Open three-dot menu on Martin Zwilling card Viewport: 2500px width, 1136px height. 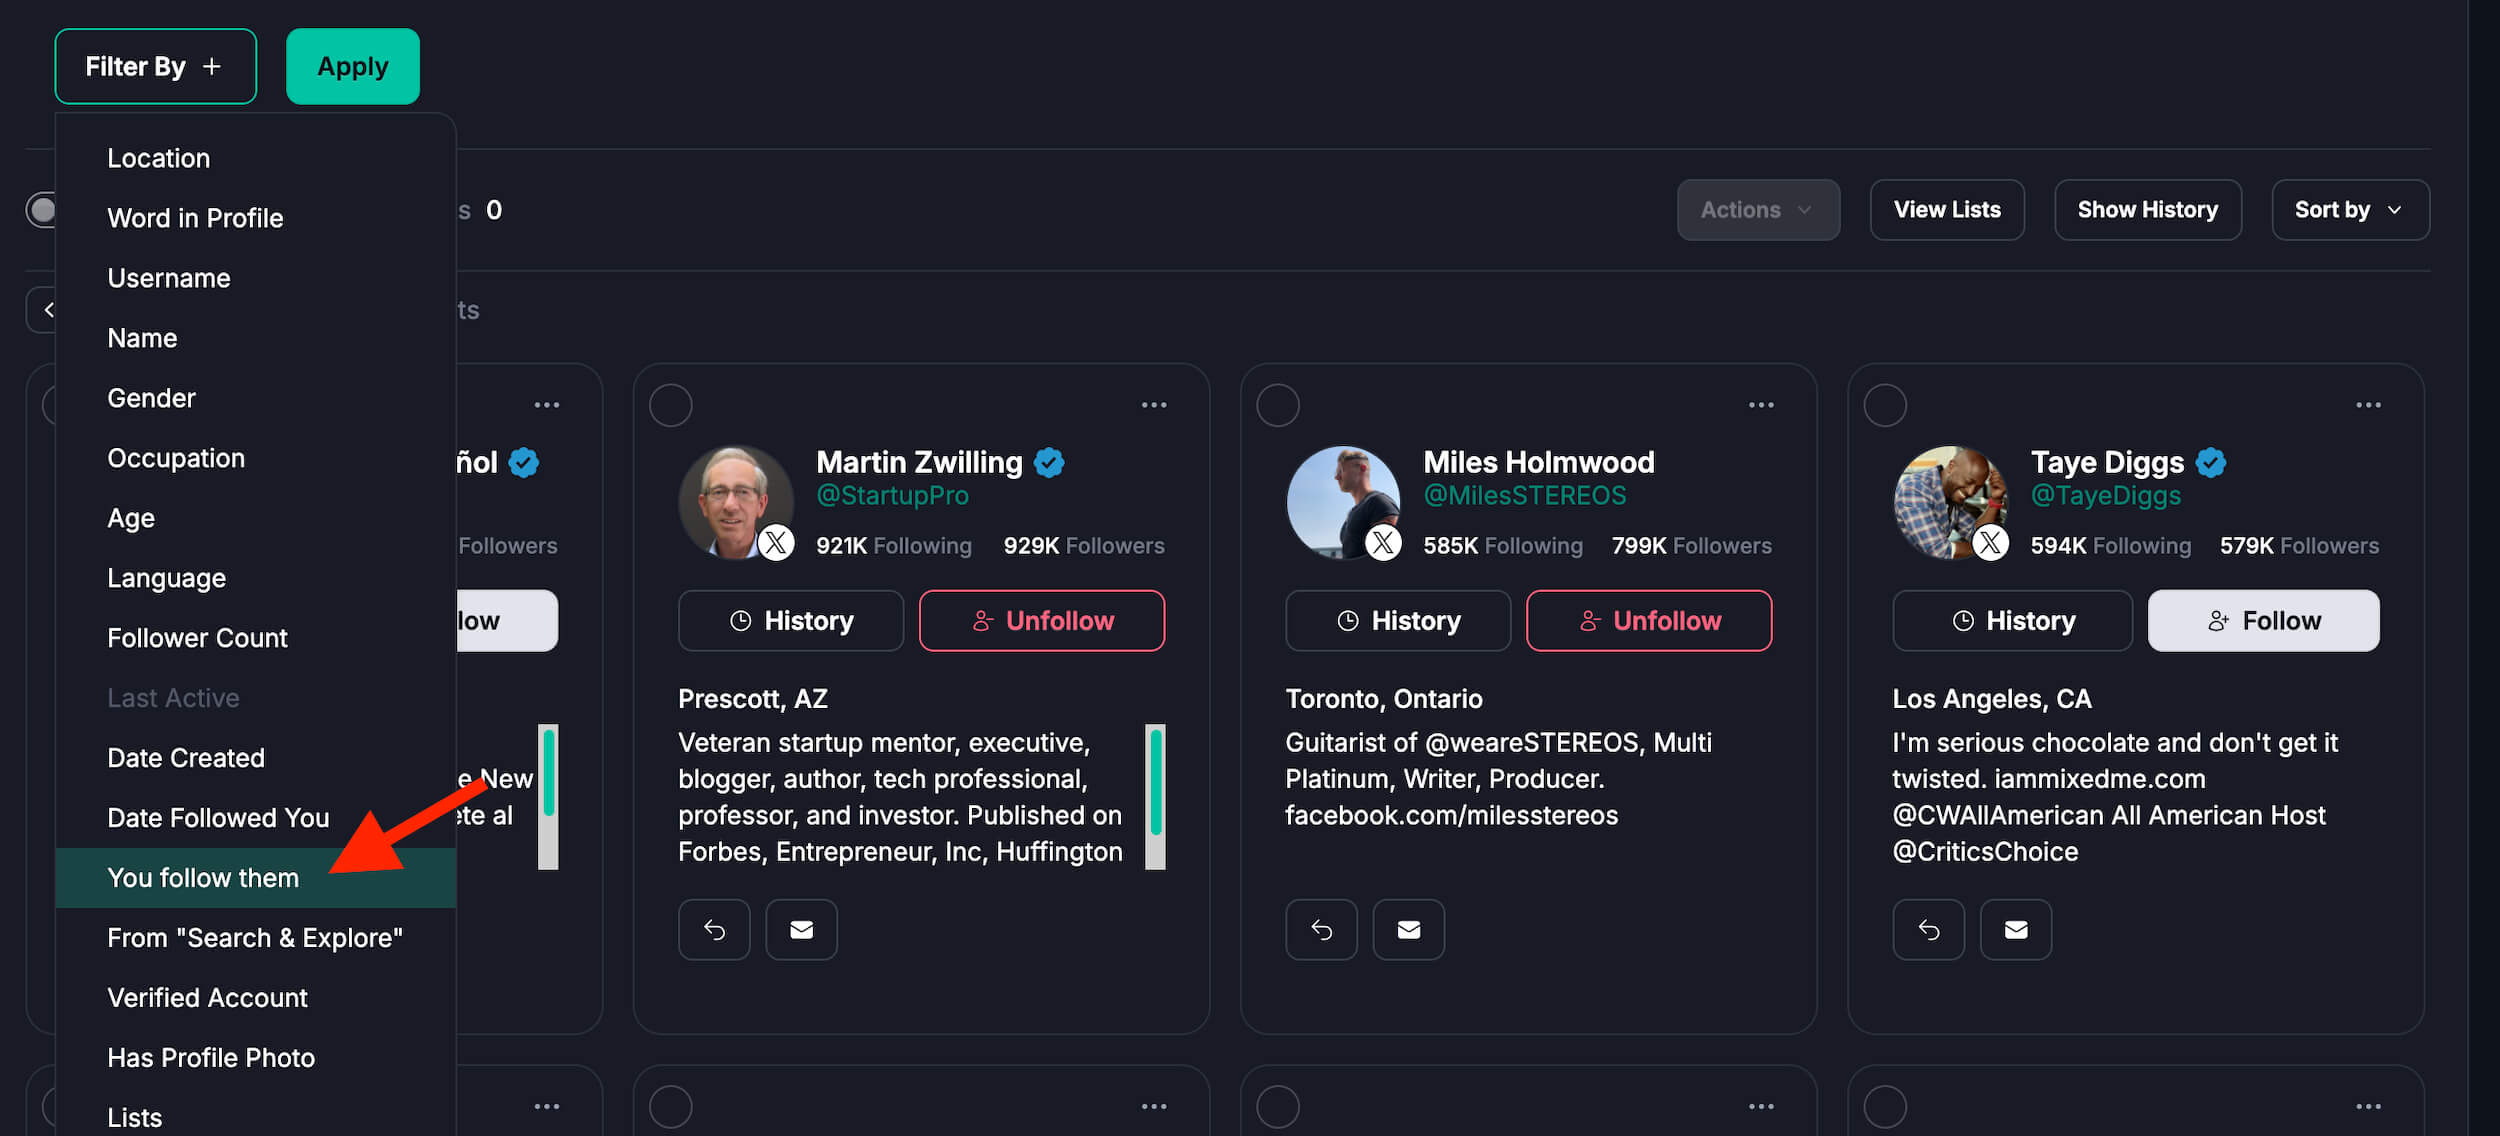(1154, 405)
